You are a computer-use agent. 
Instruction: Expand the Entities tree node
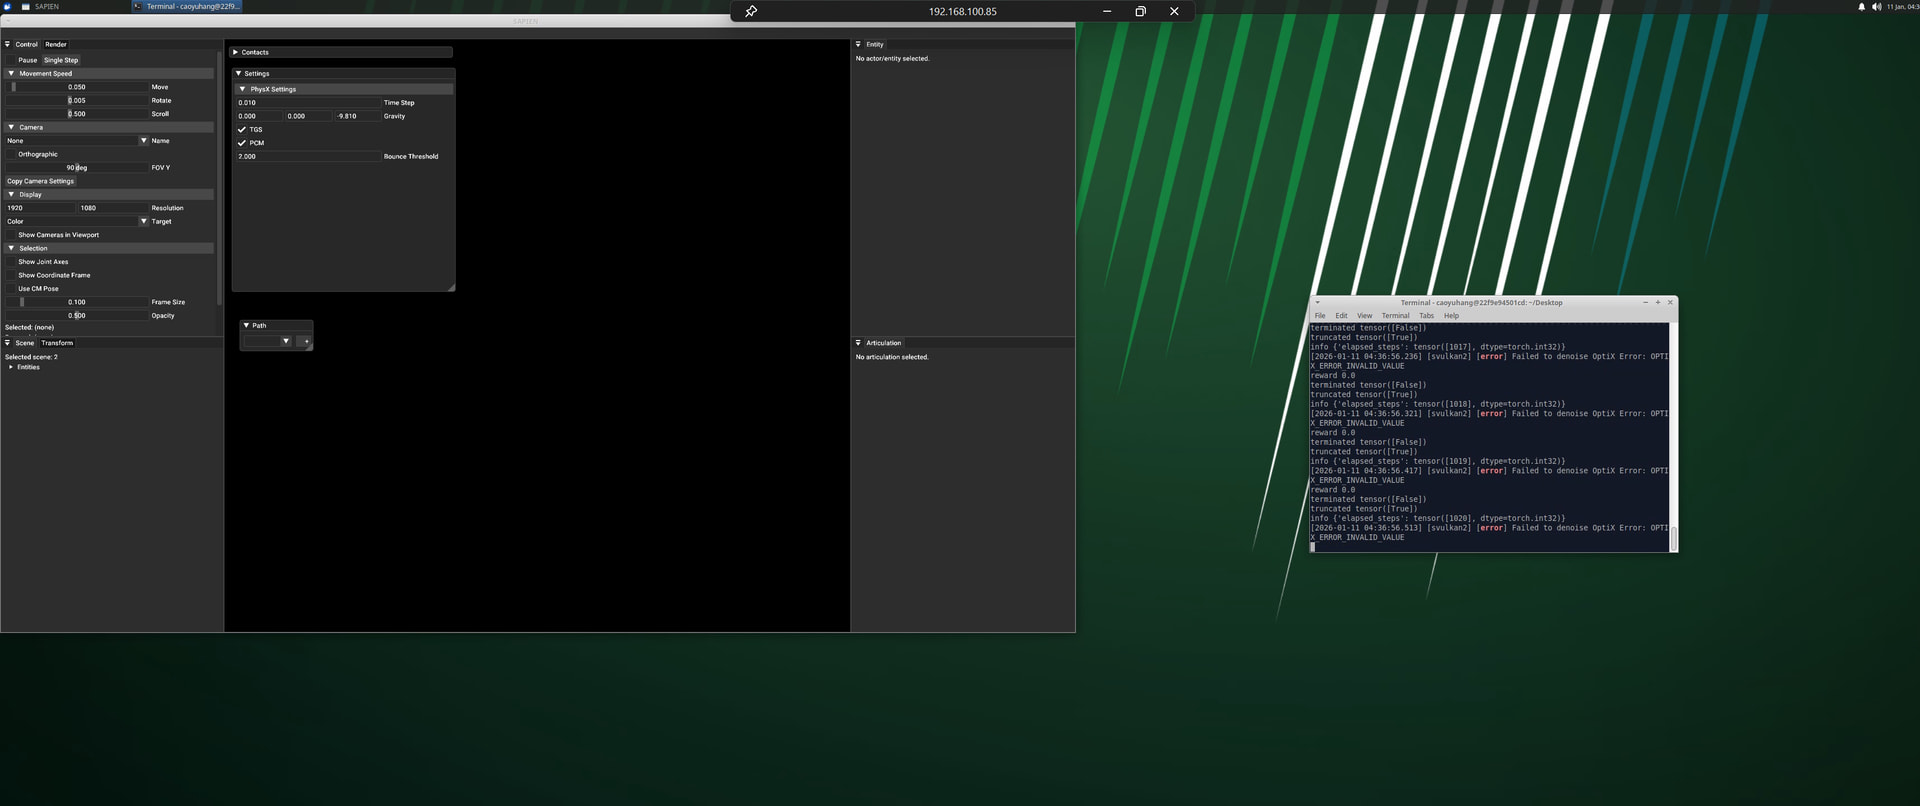pos(11,367)
